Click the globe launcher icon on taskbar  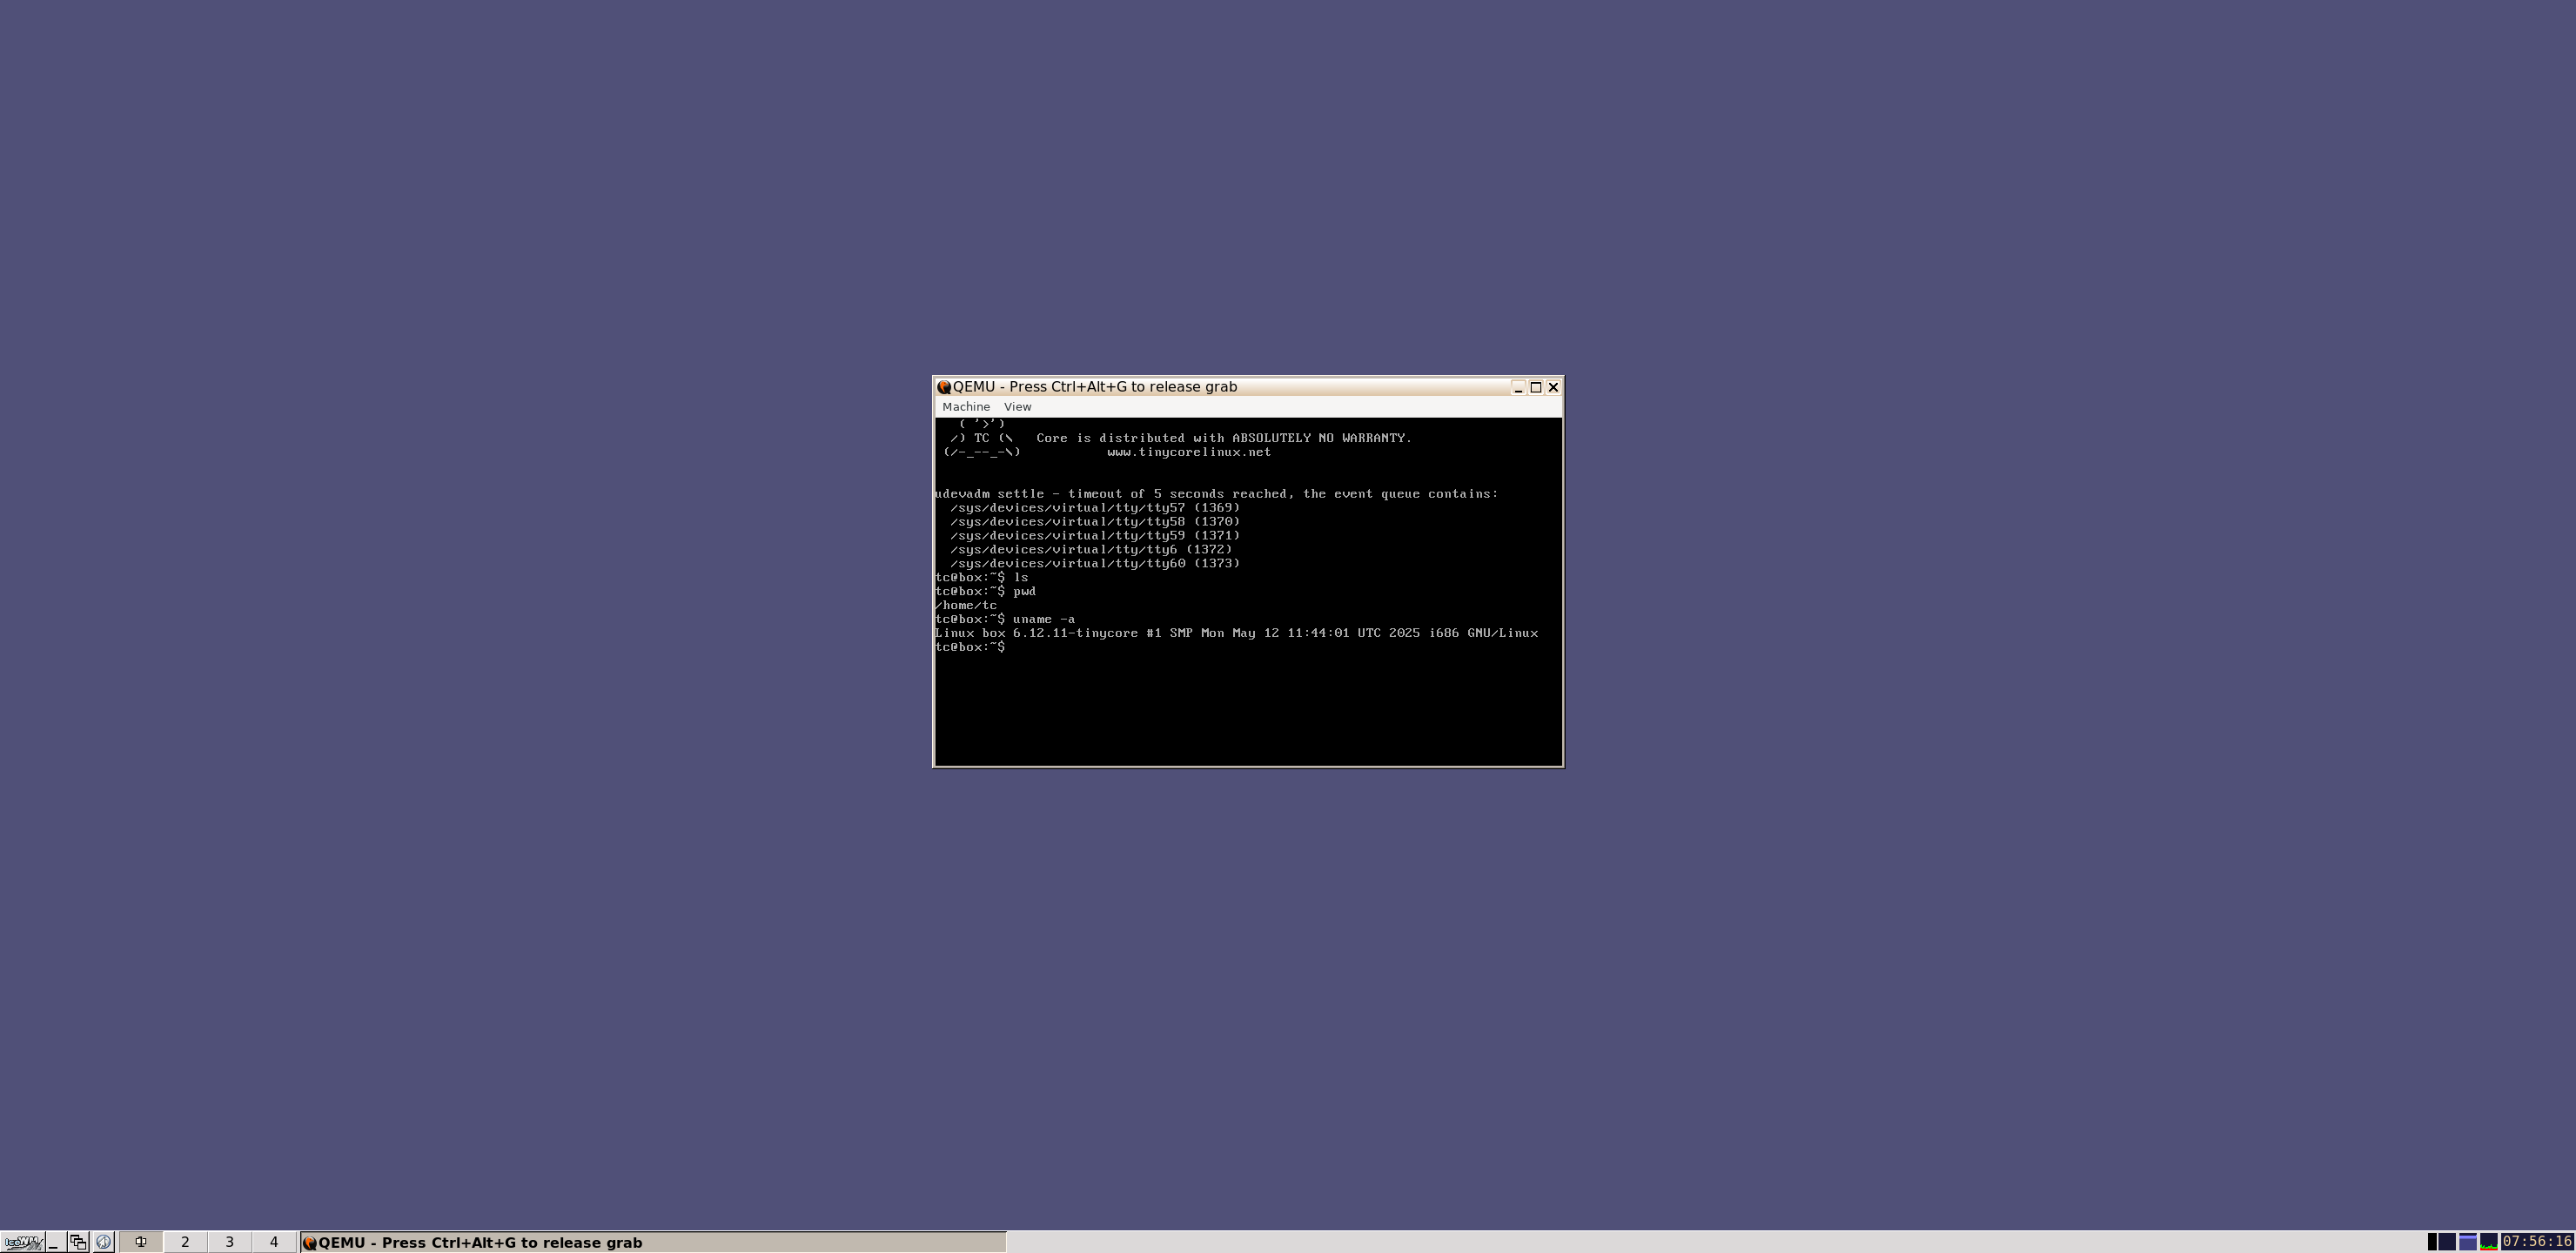[103, 1242]
